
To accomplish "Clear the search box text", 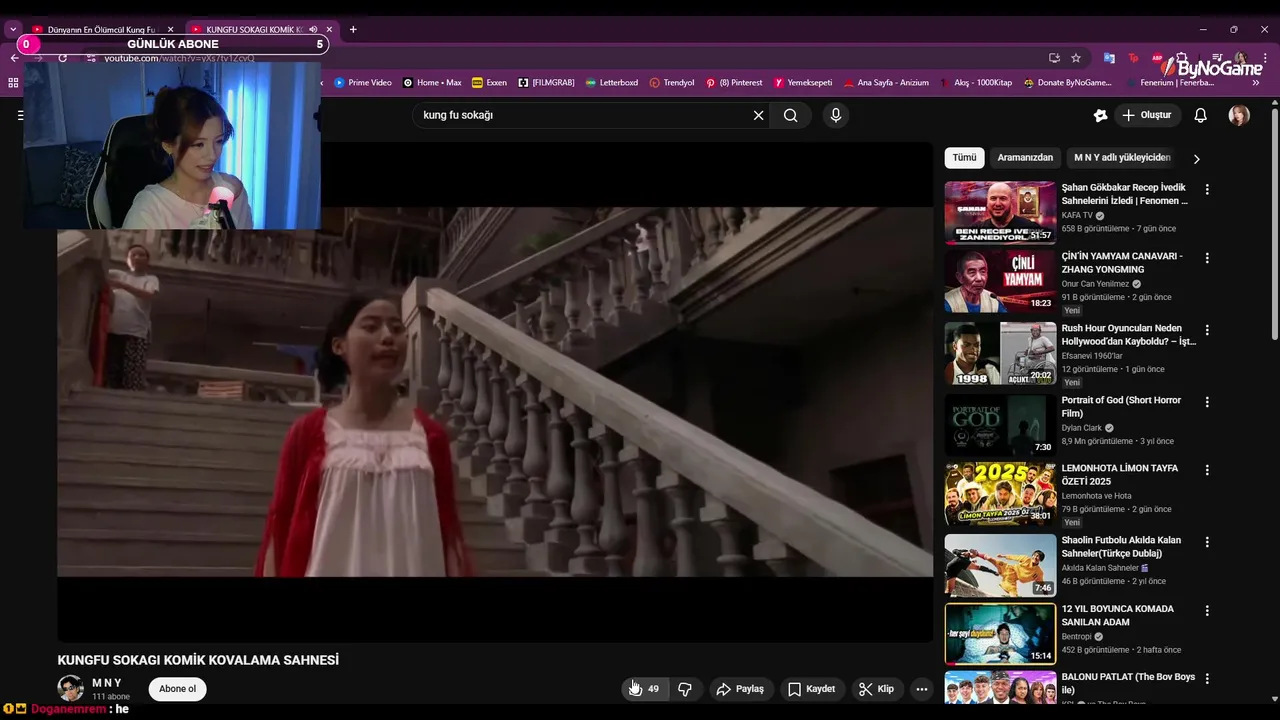I will point(758,115).
